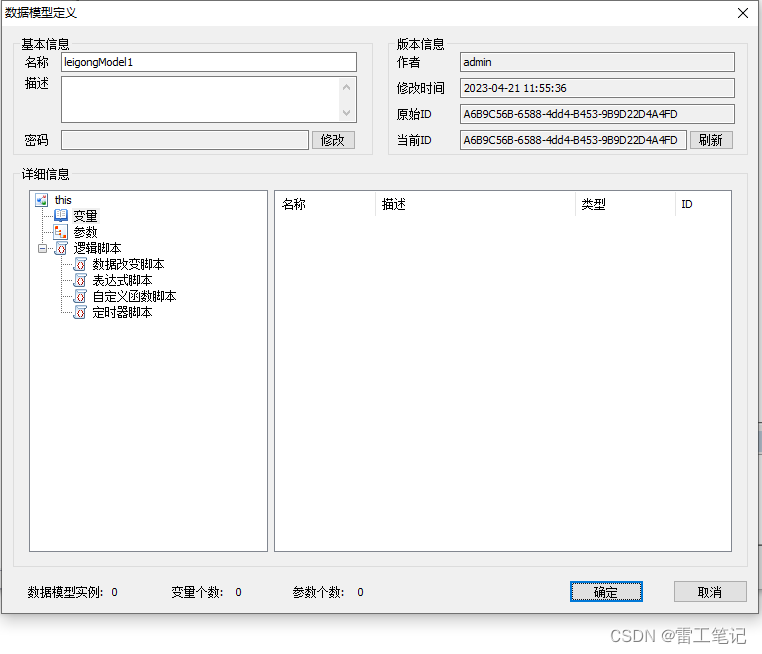Select the 'this' tree item
The image size is (762, 654).
pyautogui.click(x=63, y=200)
